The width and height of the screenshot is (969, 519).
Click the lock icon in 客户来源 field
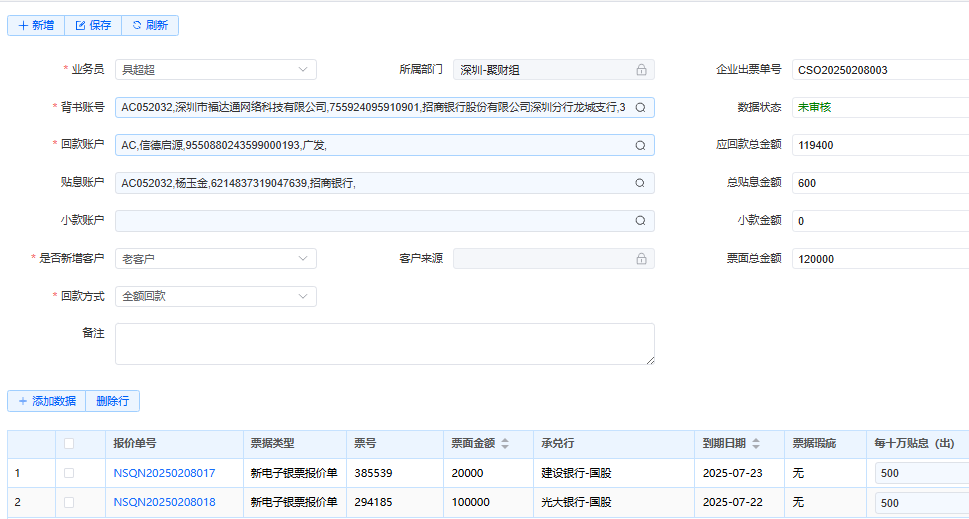click(641, 259)
